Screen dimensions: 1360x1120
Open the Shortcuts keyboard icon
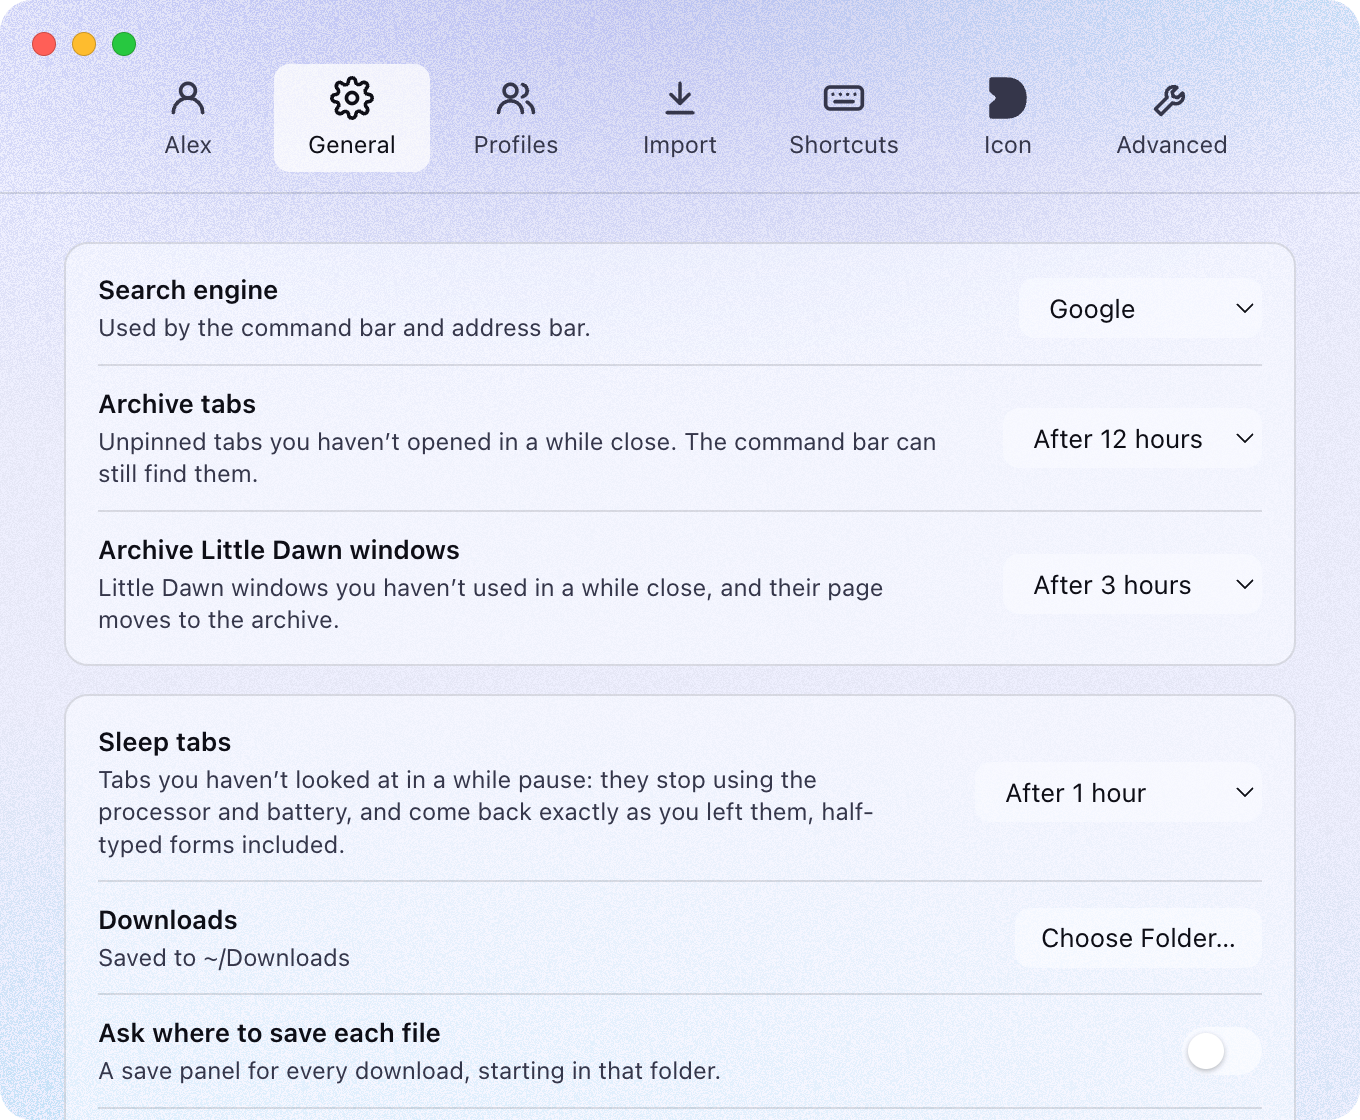(x=844, y=98)
